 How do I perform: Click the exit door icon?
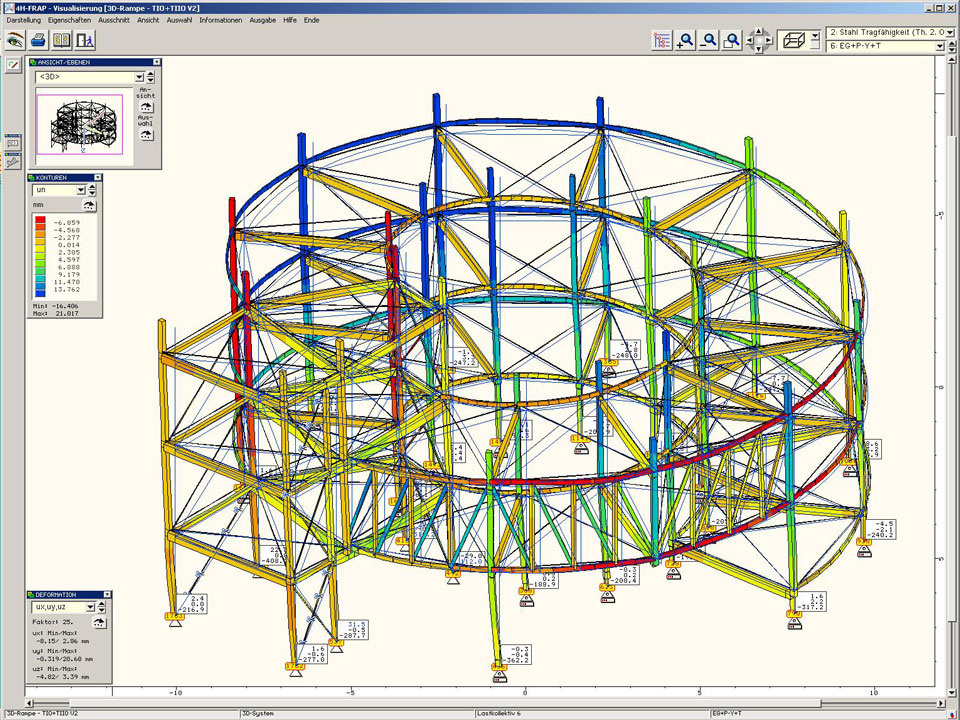(x=85, y=40)
